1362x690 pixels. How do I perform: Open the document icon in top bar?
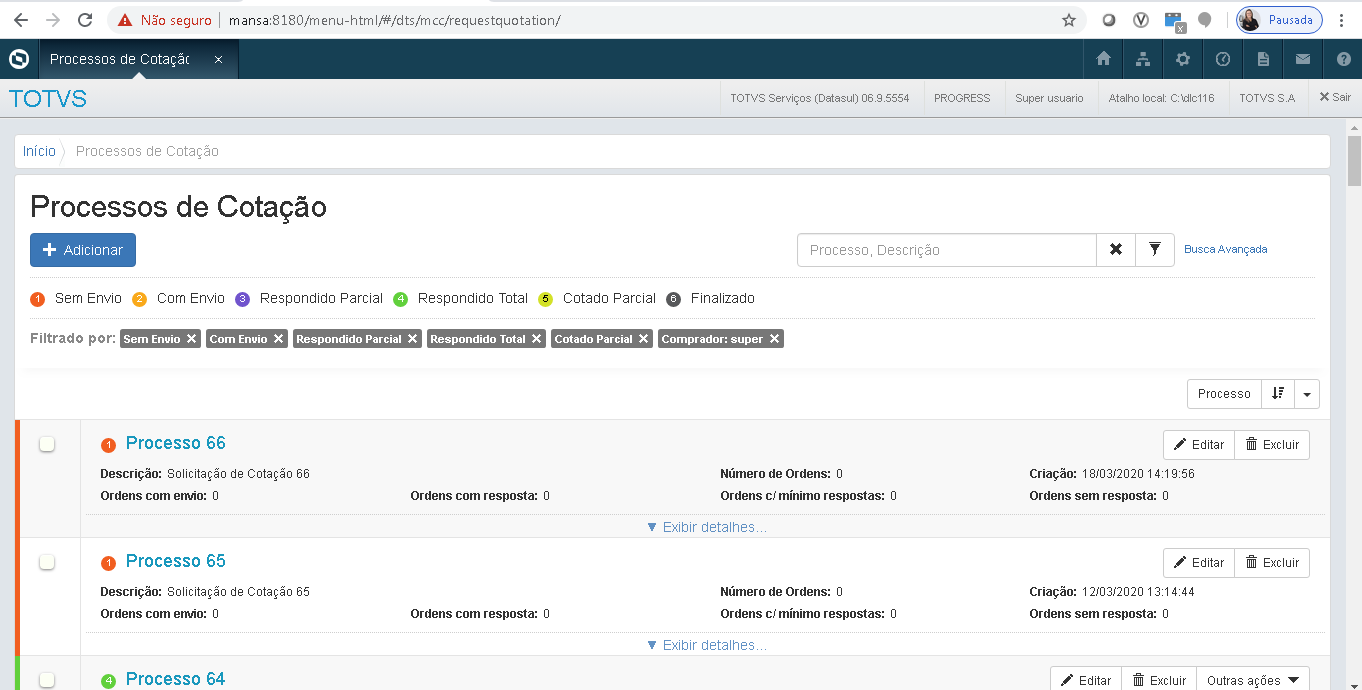pos(1263,59)
